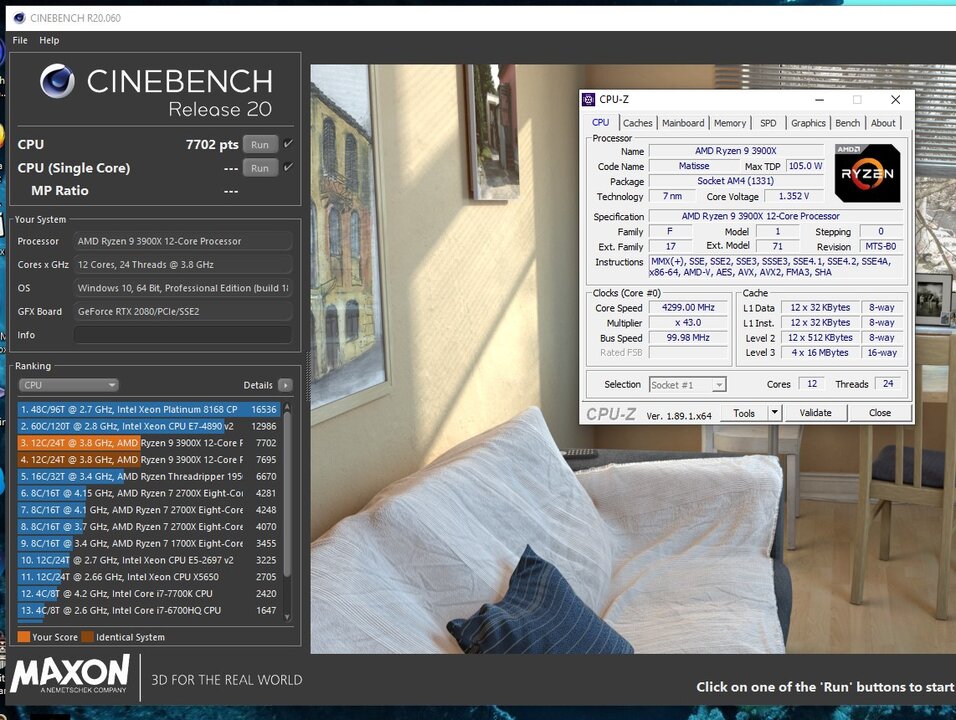Click the ranking list scroll down arrow
Image resolution: width=956 pixels, height=720 pixels.
point(288,617)
